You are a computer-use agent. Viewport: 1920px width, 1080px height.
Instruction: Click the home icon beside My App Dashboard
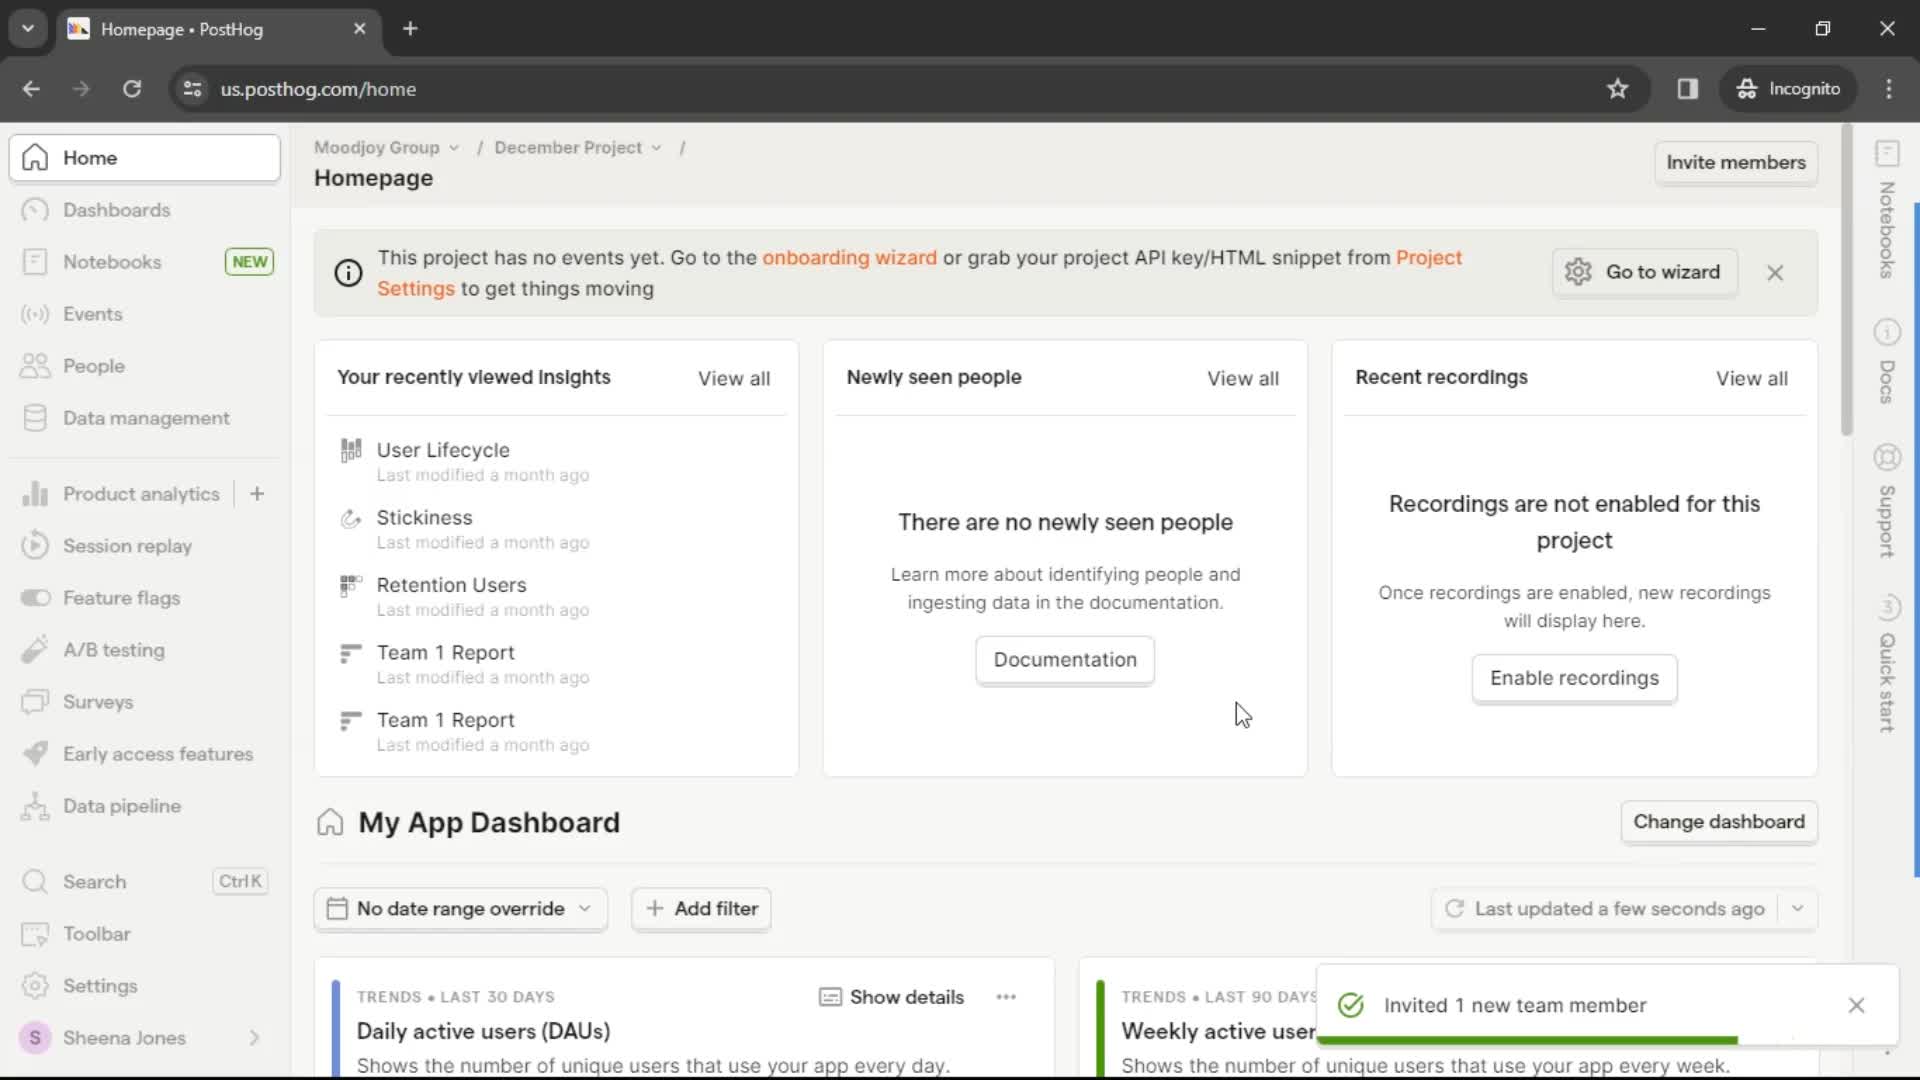(330, 823)
